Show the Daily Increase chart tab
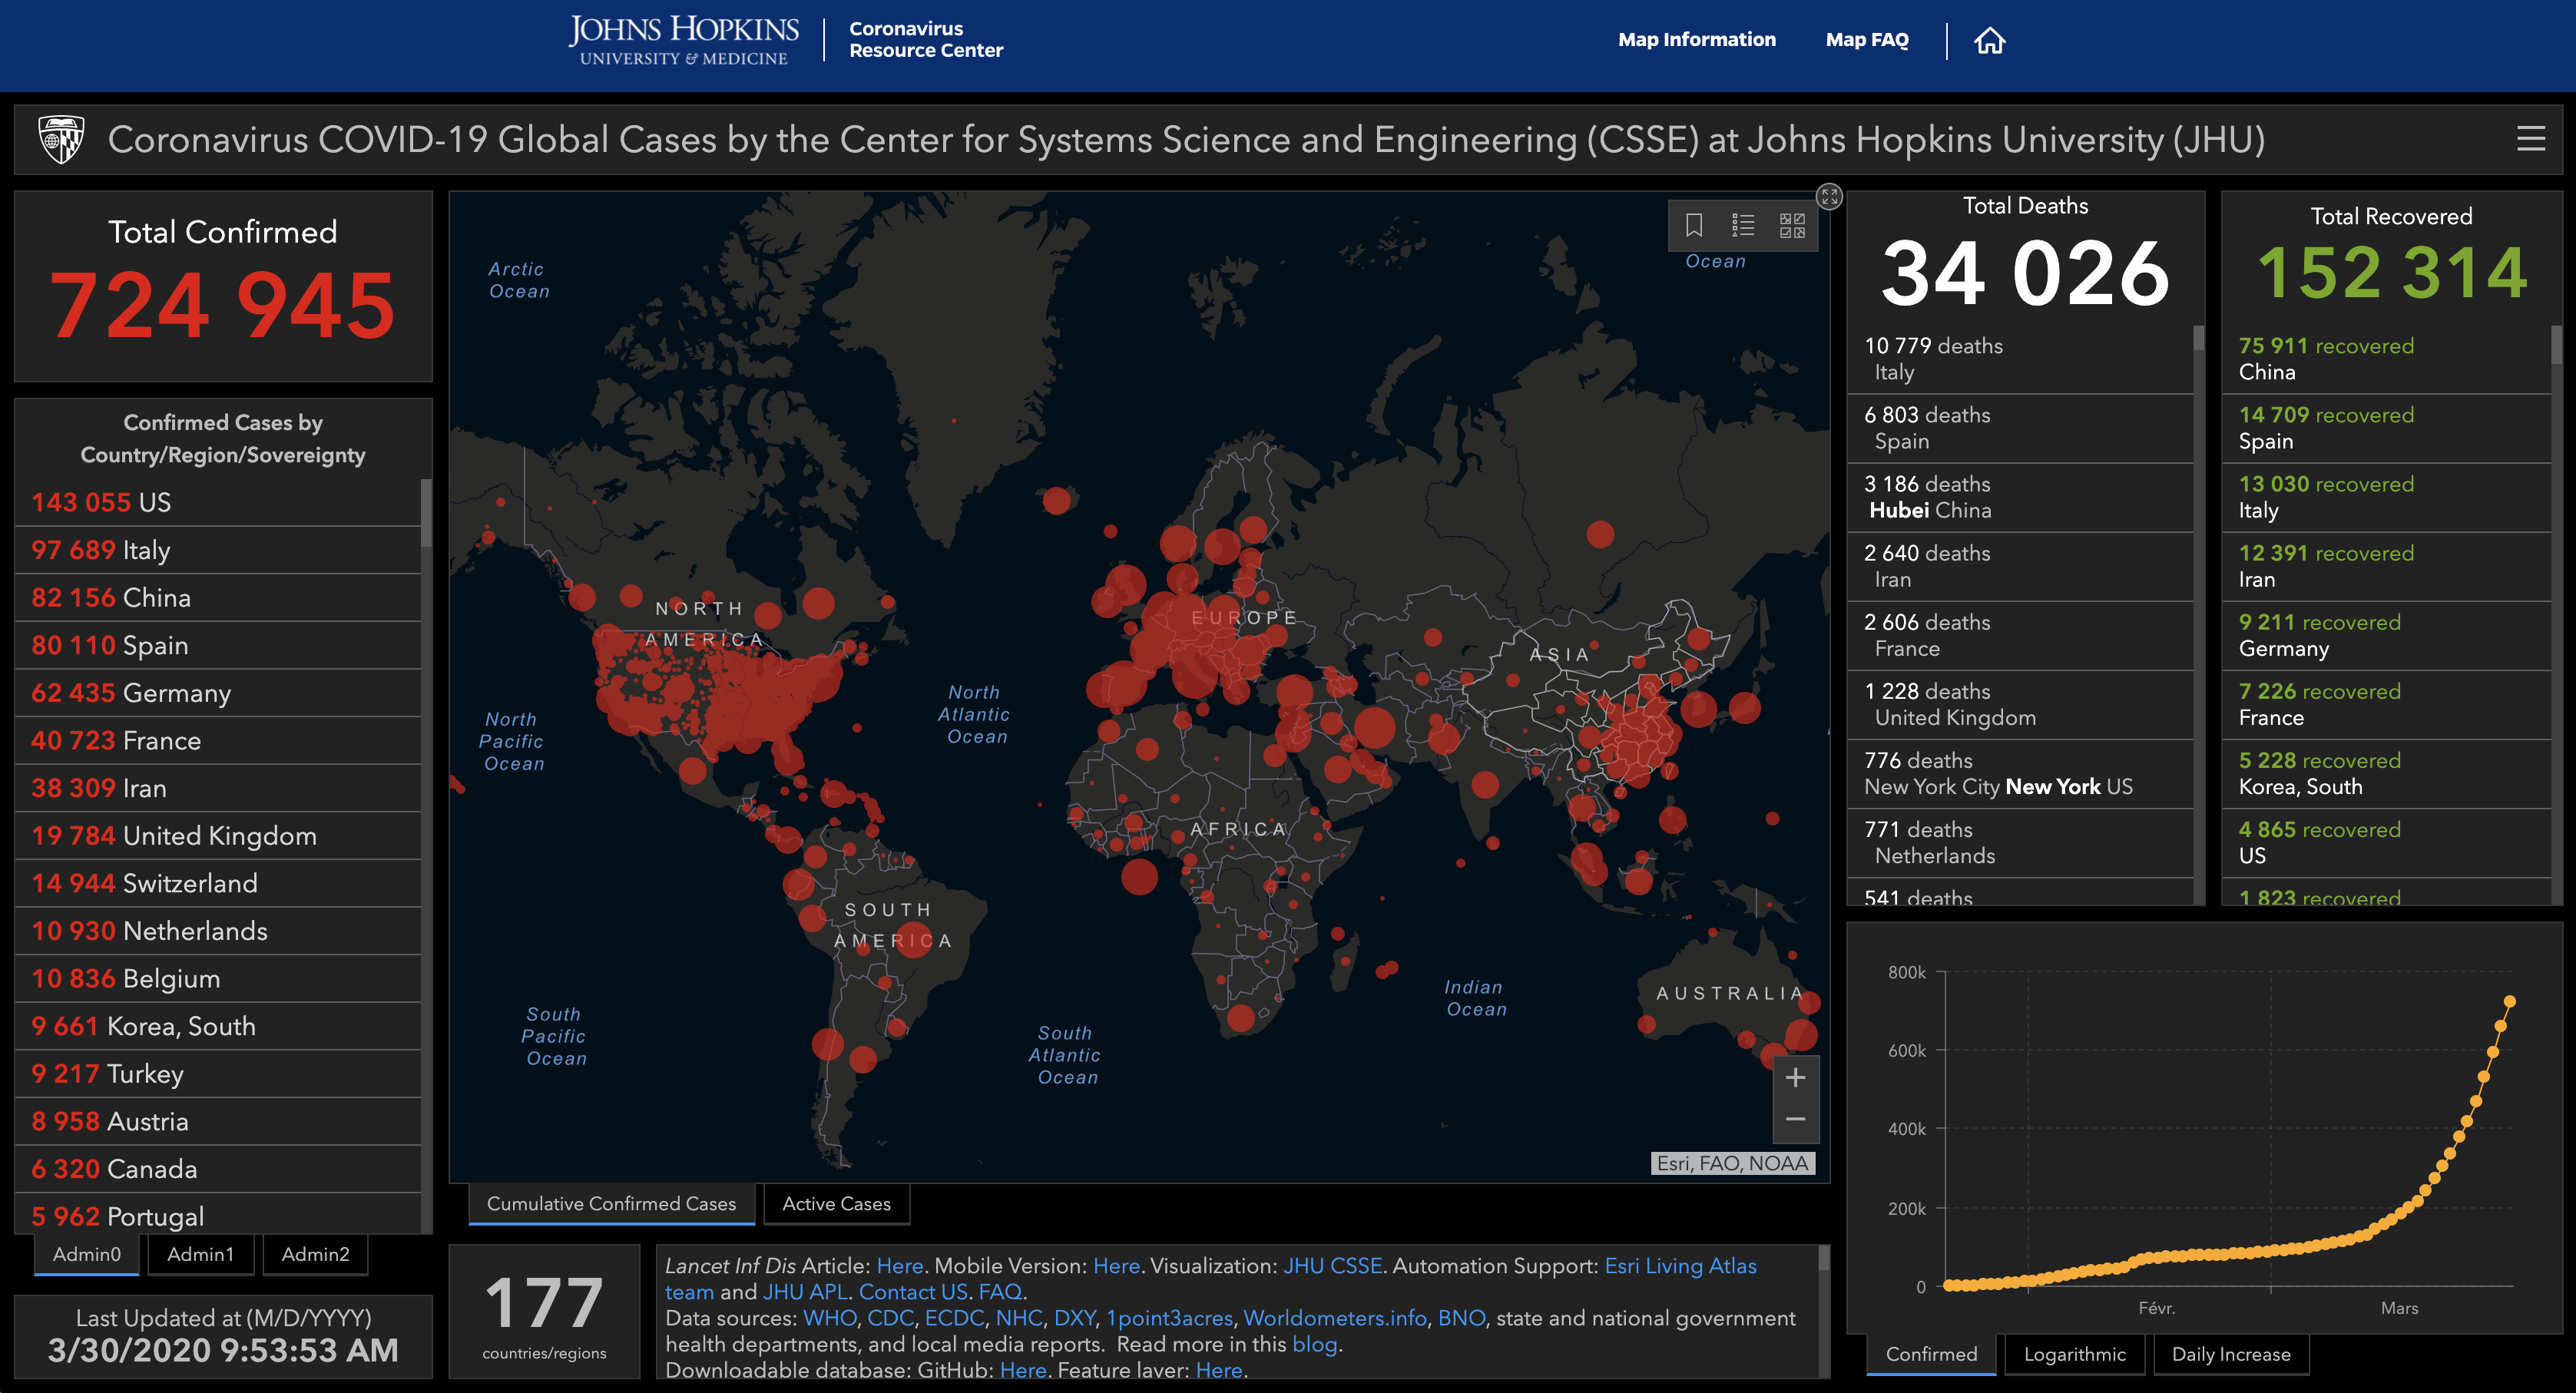The width and height of the screenshot is (2576, 1393). coord(2231,1354)
